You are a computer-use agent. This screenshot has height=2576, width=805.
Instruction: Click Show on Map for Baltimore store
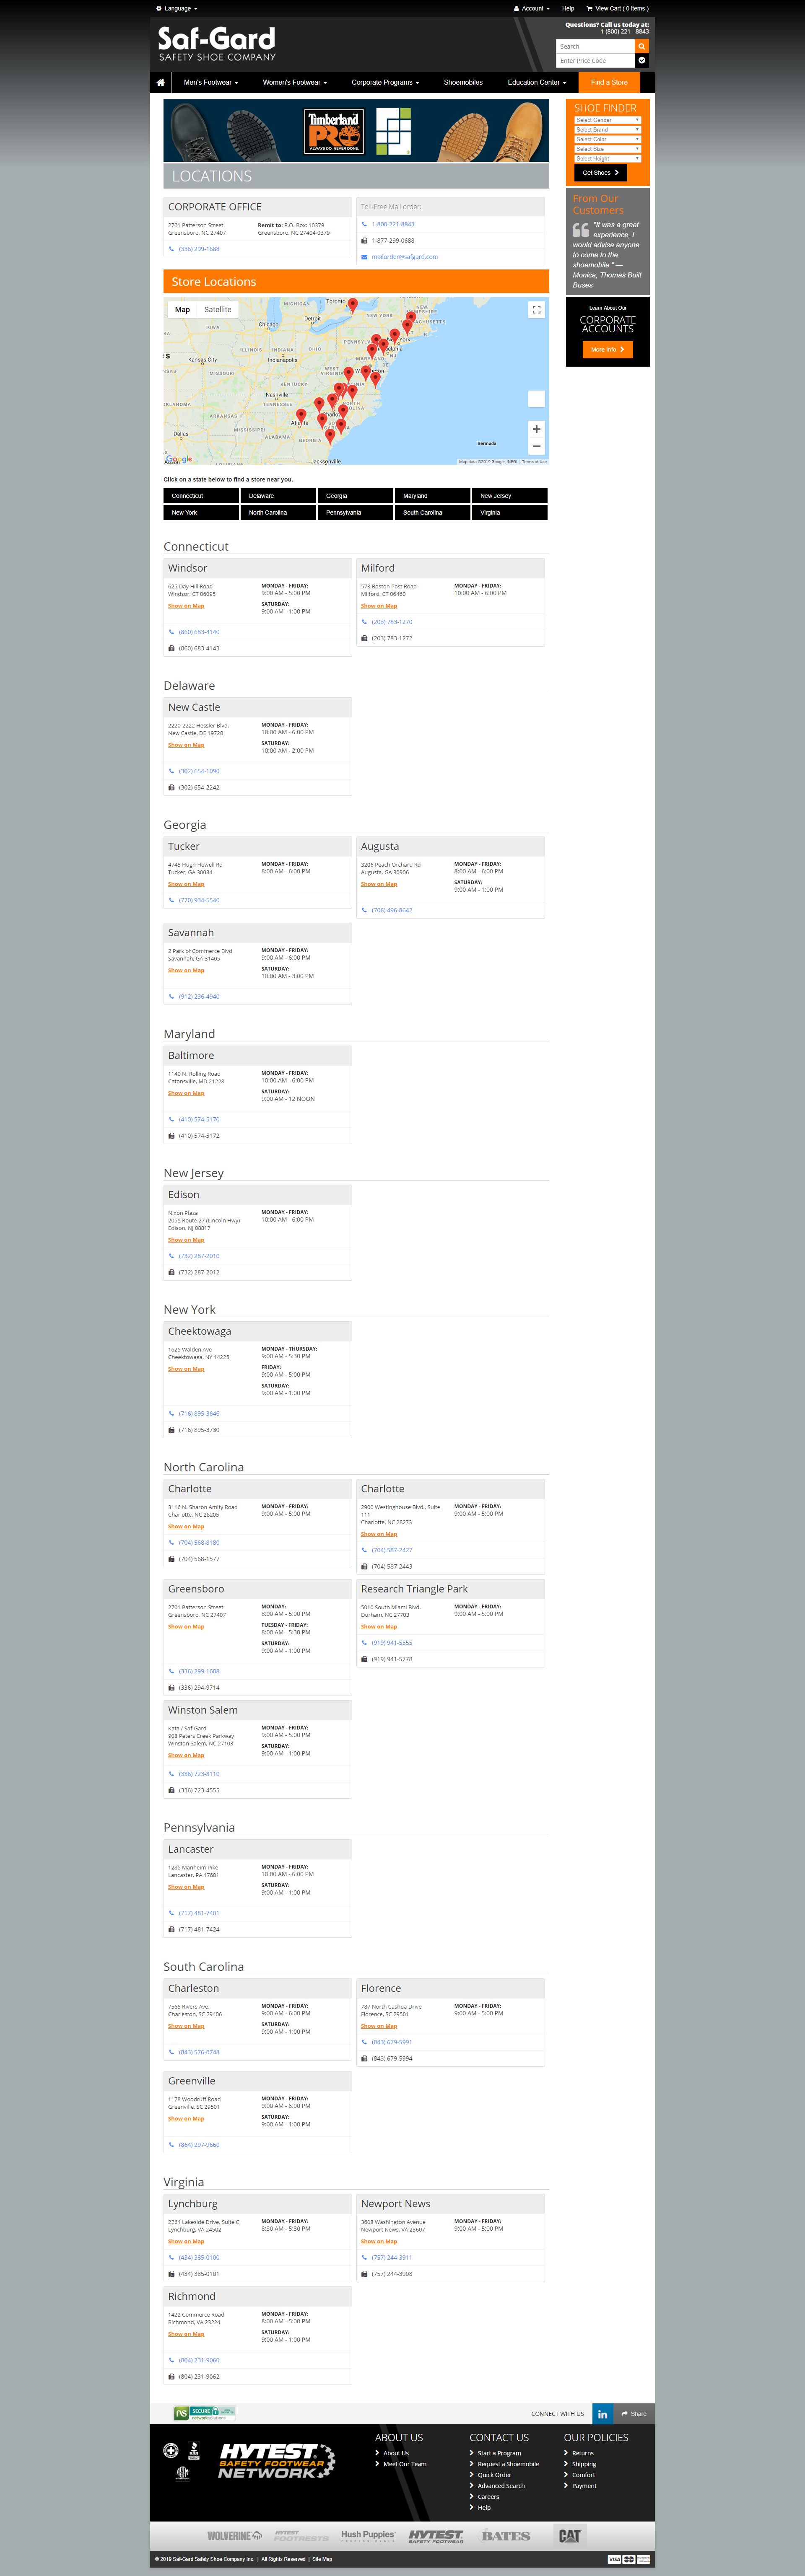186,1093
